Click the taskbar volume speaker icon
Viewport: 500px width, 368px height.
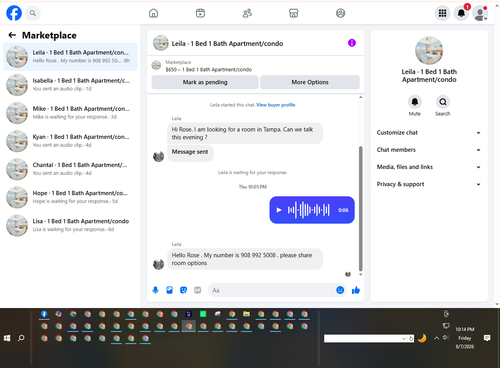coord(446,338)
